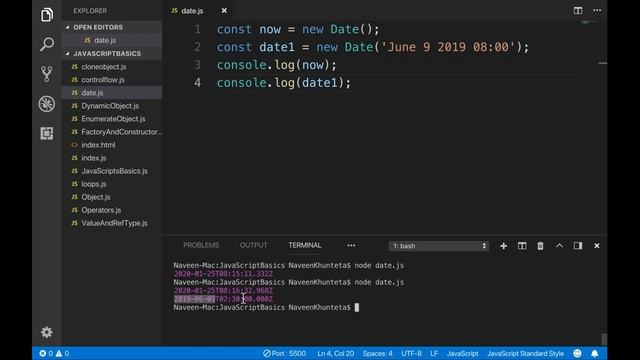Close the terminal panel
Image resolution: width=640 pixels, height=360 pixels.
[596, 246]
